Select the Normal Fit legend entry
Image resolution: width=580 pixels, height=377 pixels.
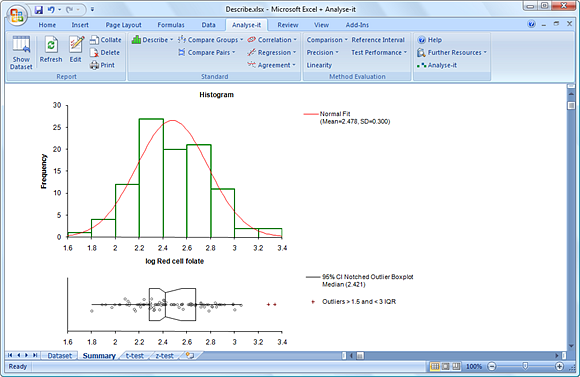click(347, 118)
